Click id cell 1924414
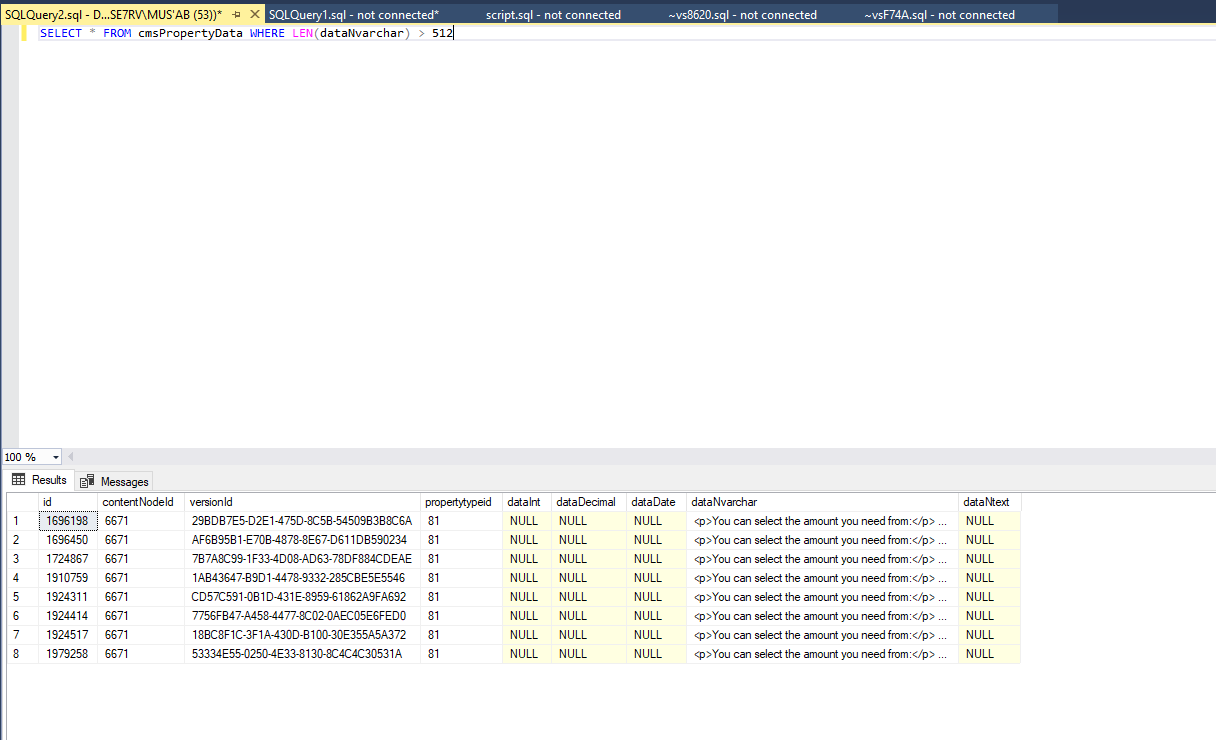This screenshot has height=740, width=1216. (x=68, y=616)
